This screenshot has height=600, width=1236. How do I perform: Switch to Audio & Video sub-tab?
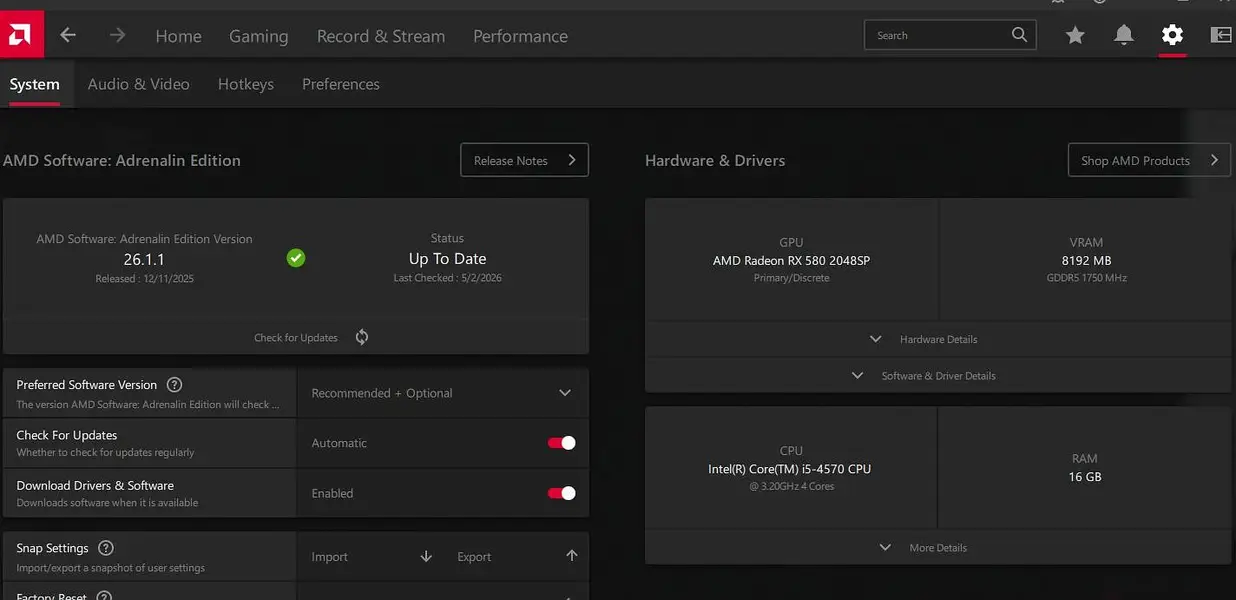tap(138, 84)
